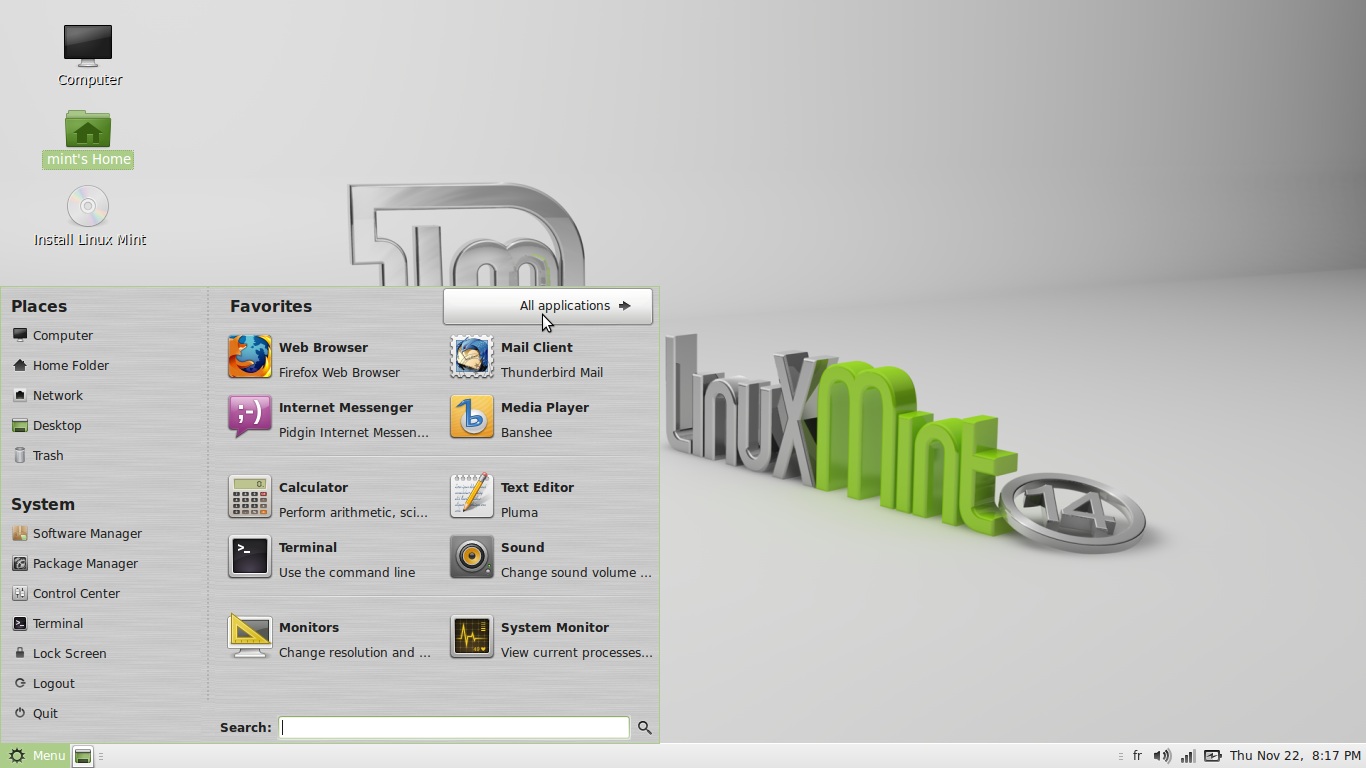Show All applications list
Image resolution: width=1366 pixels, height=768 pixels.
click(x=548, y=306)
